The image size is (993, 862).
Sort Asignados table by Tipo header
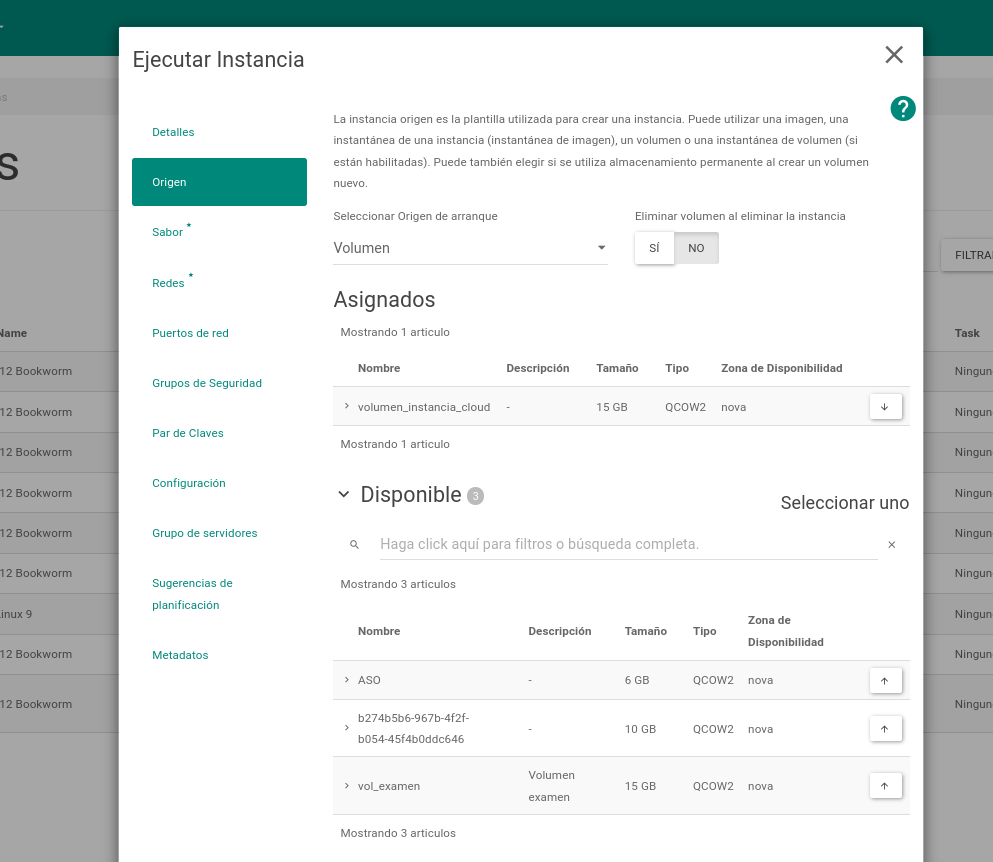click(676, 368)
